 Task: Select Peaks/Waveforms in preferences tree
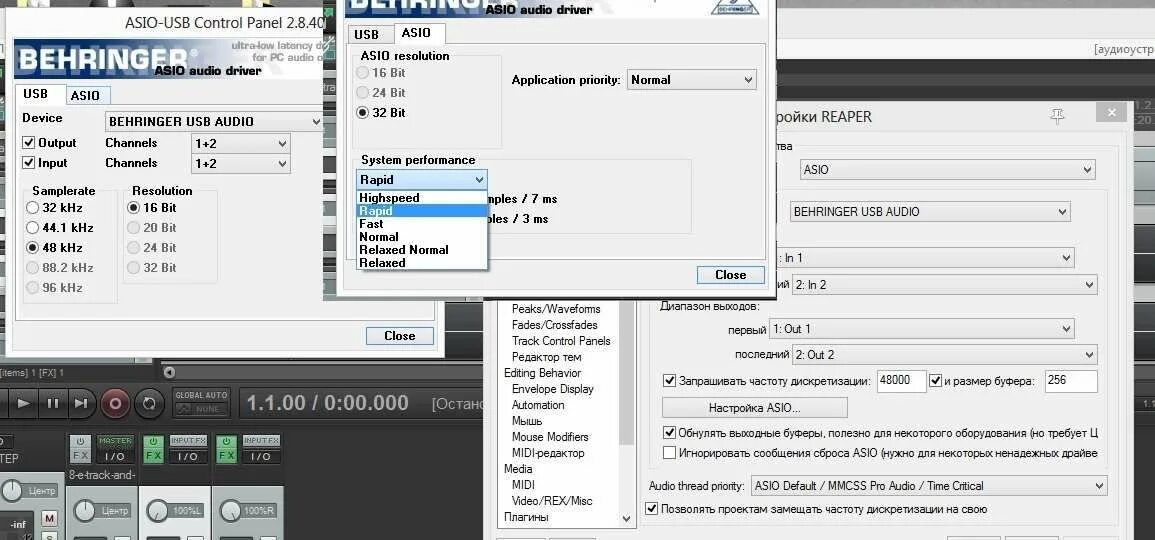pos(556,309)
